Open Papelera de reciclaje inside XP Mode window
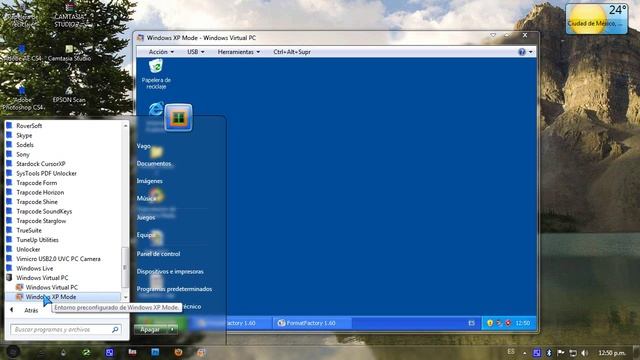This screenshot has width=640, height=360. [156, 74]
